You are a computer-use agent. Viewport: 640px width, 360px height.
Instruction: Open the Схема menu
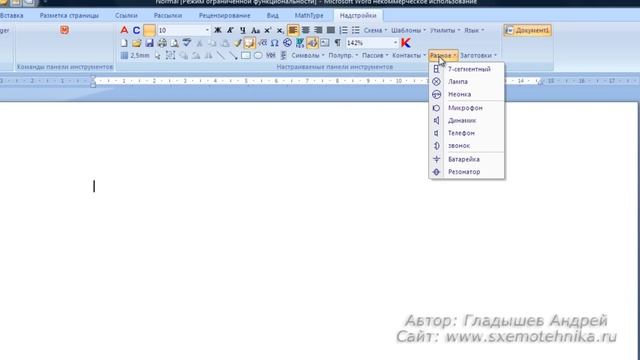tap(376, 30)
